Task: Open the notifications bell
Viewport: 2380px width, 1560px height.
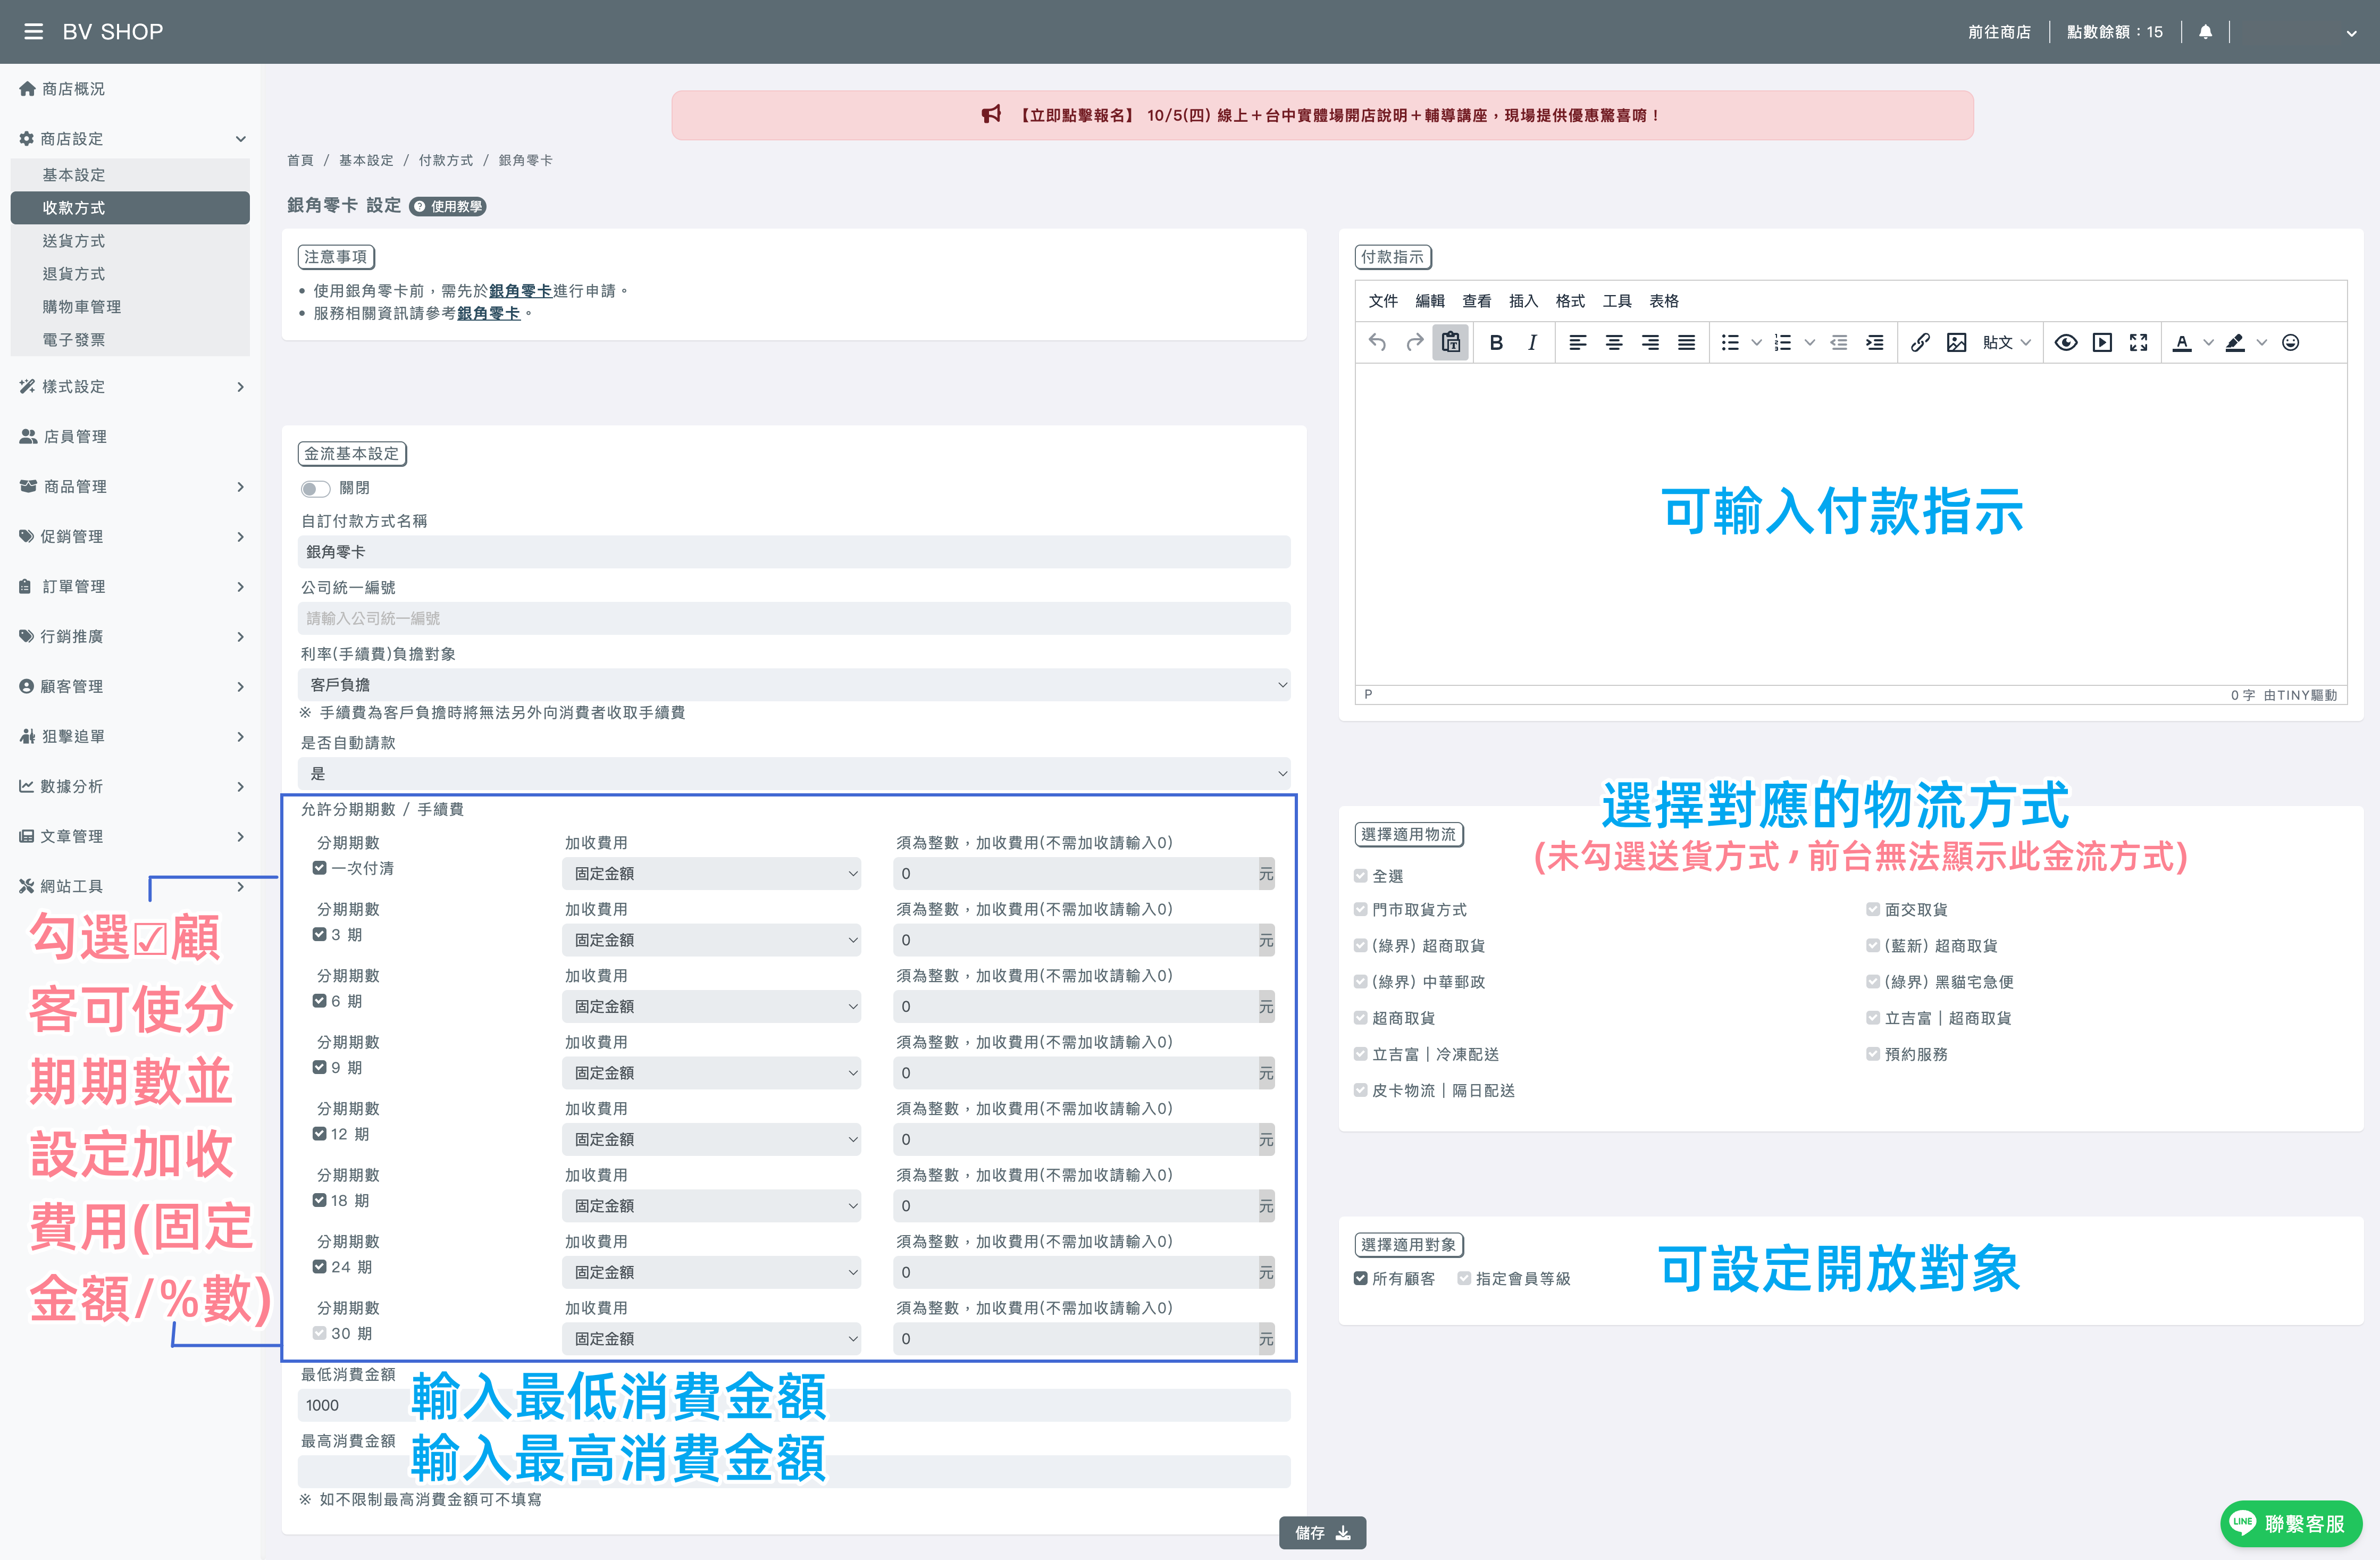Action: [x=2205, y=32]
